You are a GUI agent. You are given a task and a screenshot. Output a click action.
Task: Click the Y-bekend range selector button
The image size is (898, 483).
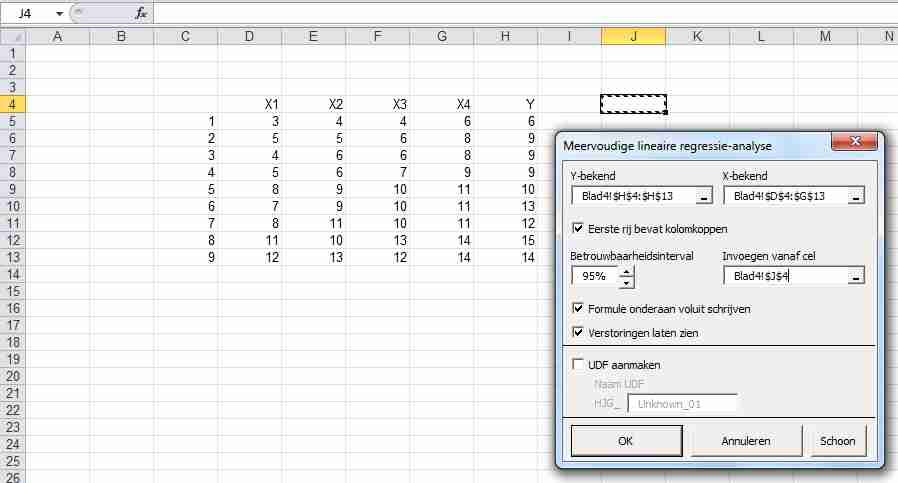pyautogui.click(x=704, y=197)
